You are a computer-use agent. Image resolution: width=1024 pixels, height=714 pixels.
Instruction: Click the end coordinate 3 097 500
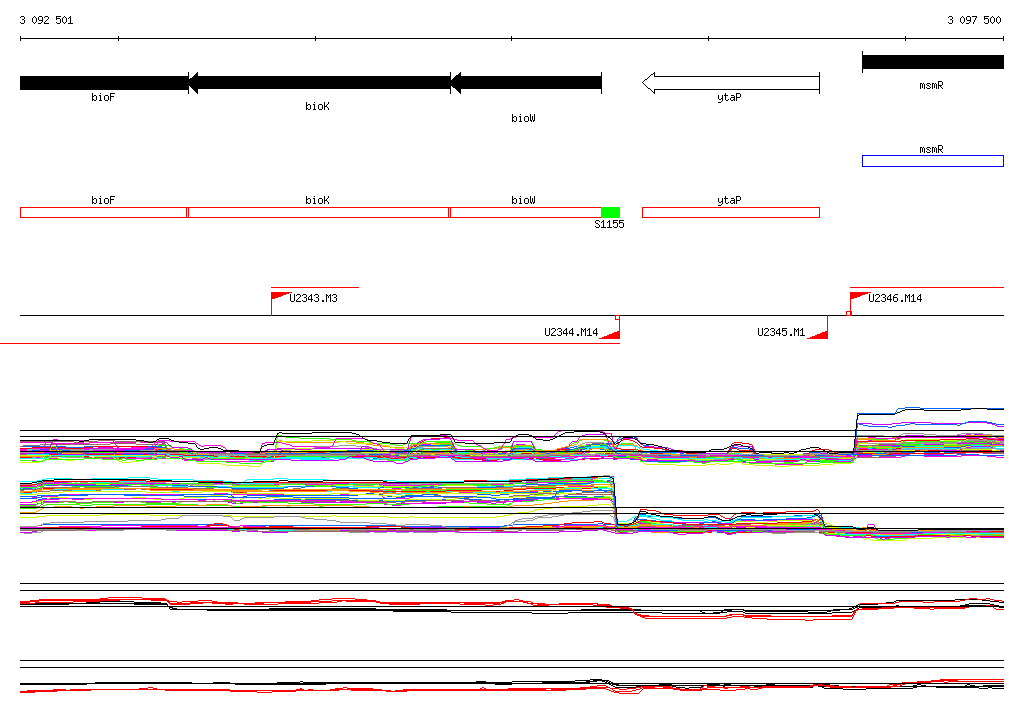(974, 20)
